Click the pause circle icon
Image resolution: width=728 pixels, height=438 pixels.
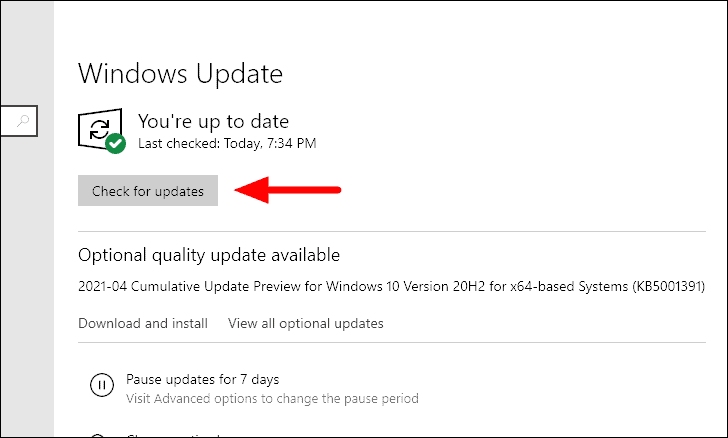102,385
